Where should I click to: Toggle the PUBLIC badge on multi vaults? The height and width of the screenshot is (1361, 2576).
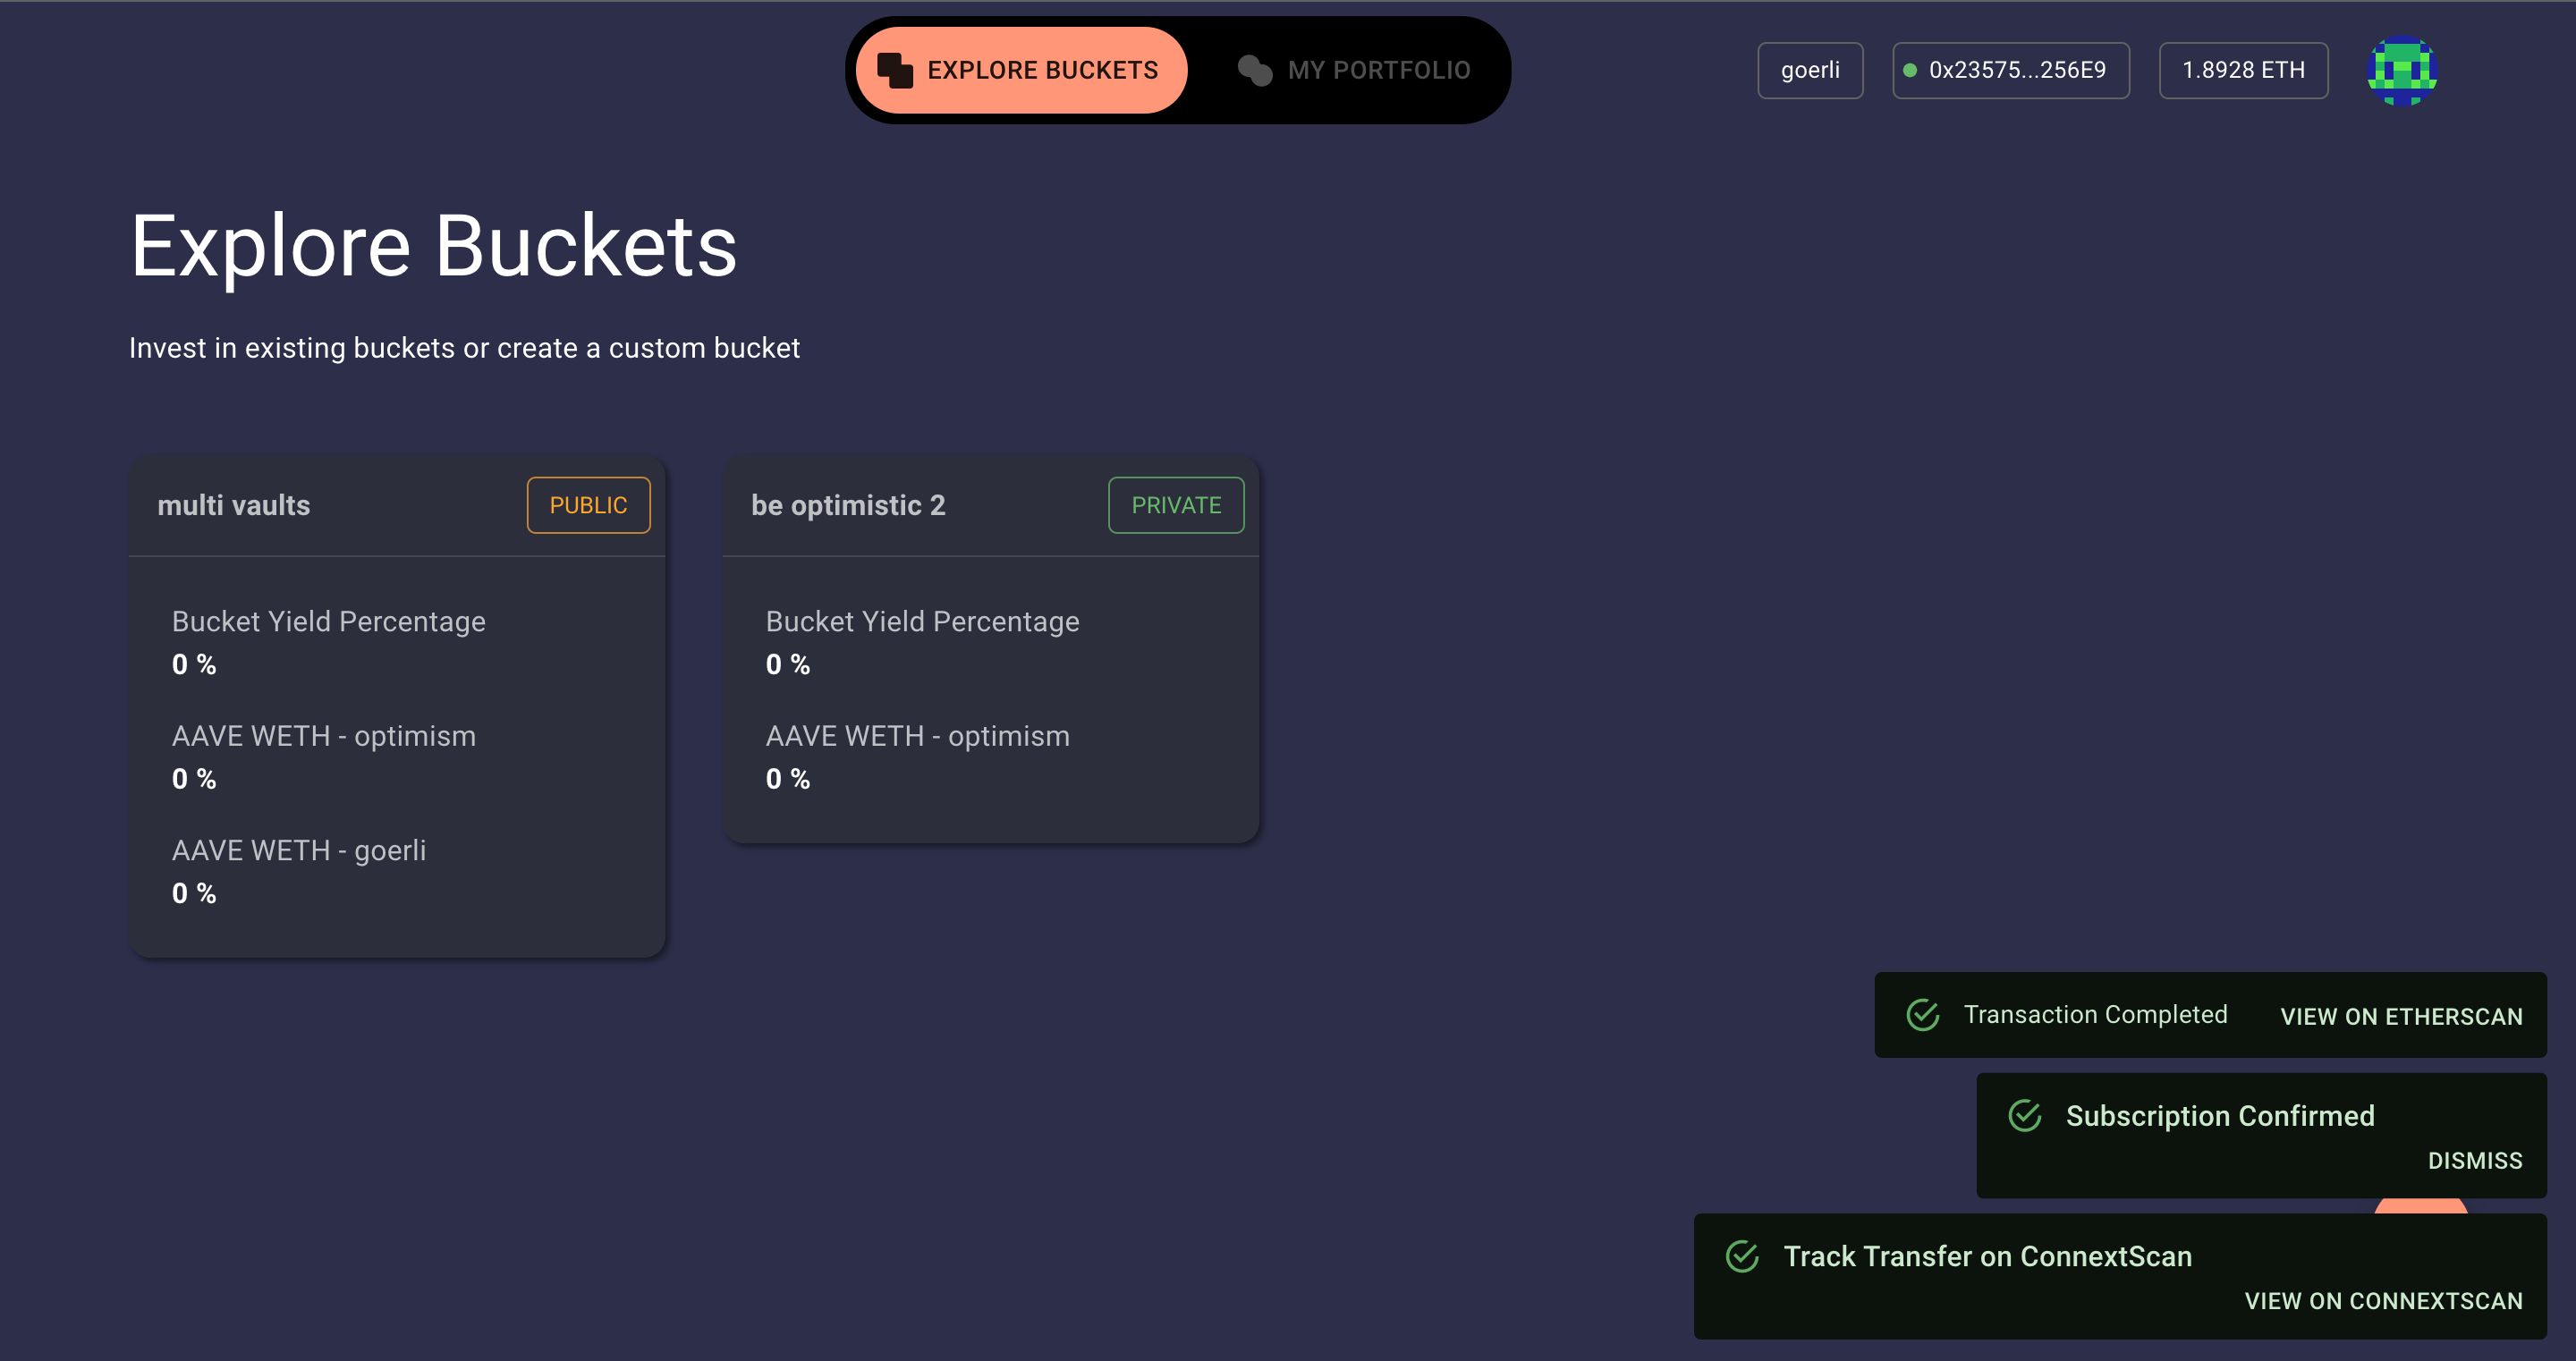[x=588, y=506]
